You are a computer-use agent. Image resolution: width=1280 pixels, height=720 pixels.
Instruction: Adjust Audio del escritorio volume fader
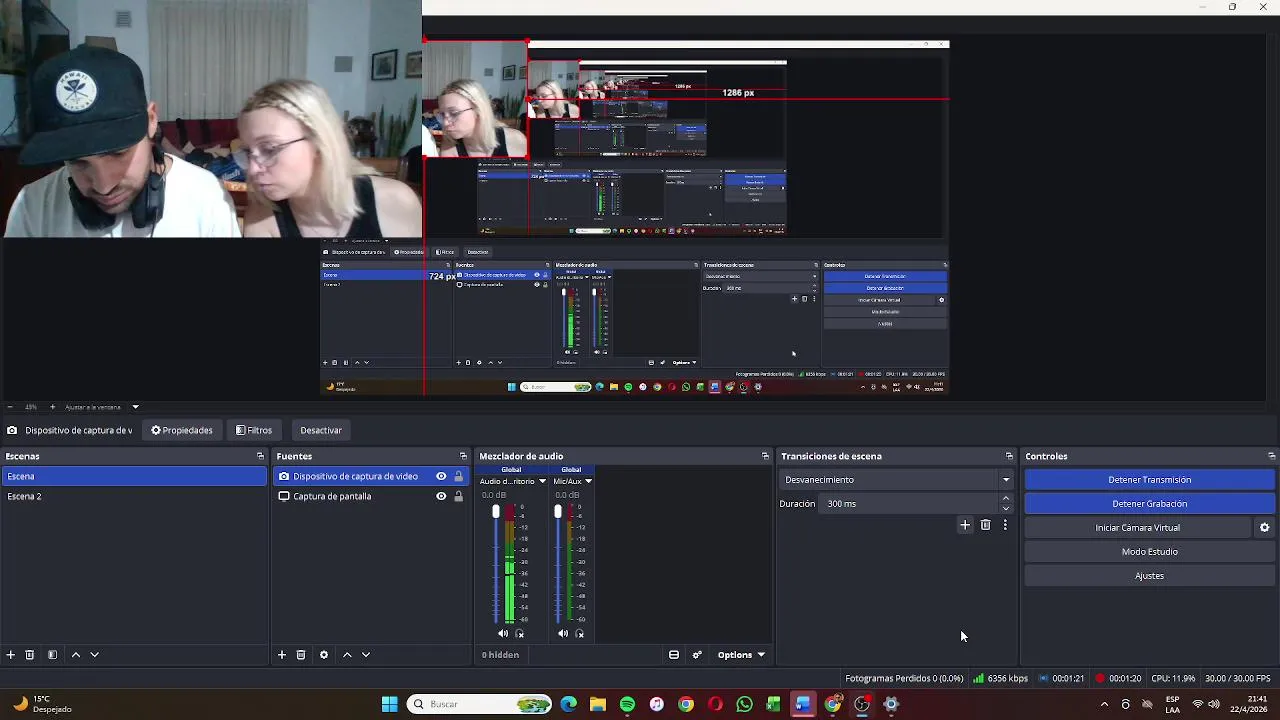click(x=495, y=512)
